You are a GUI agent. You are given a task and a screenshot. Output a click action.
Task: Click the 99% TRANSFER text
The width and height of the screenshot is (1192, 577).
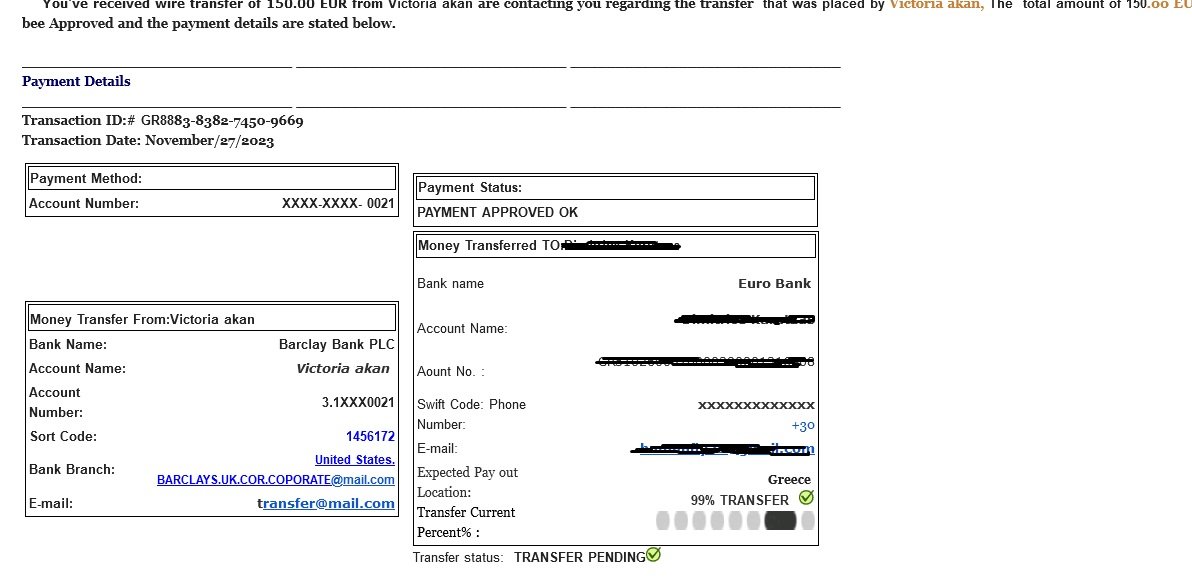click(x=740, y=500)
